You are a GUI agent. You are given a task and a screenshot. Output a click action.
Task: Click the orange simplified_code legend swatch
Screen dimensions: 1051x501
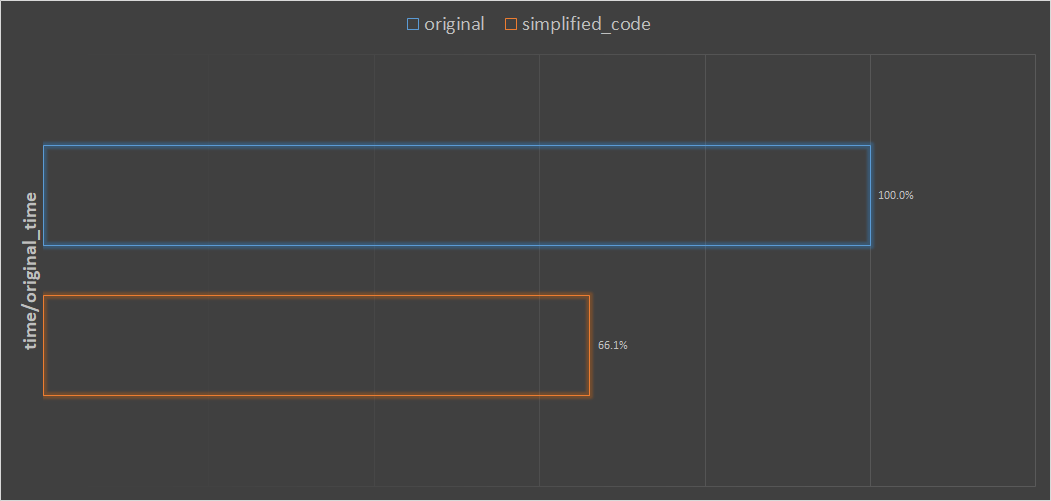pos(511,25)
